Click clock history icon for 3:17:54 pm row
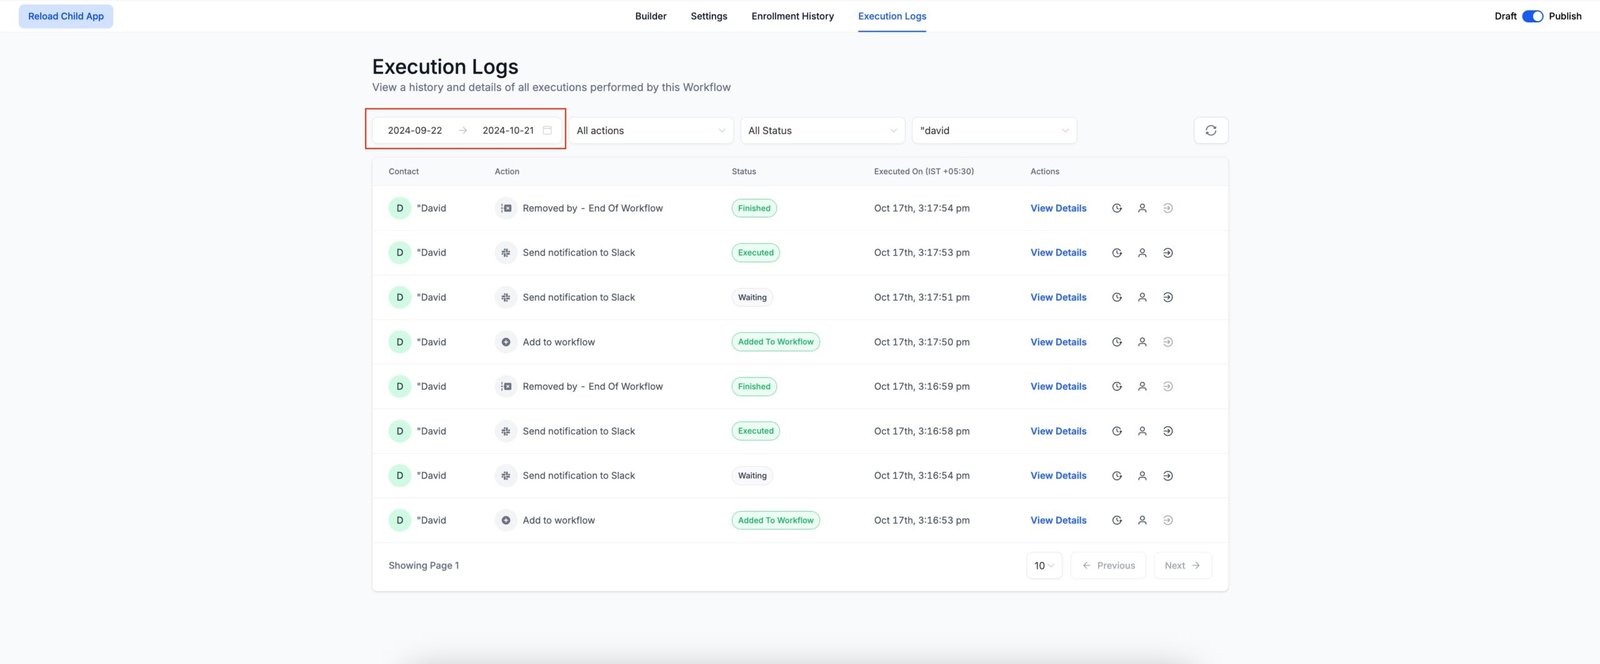 1117,209
